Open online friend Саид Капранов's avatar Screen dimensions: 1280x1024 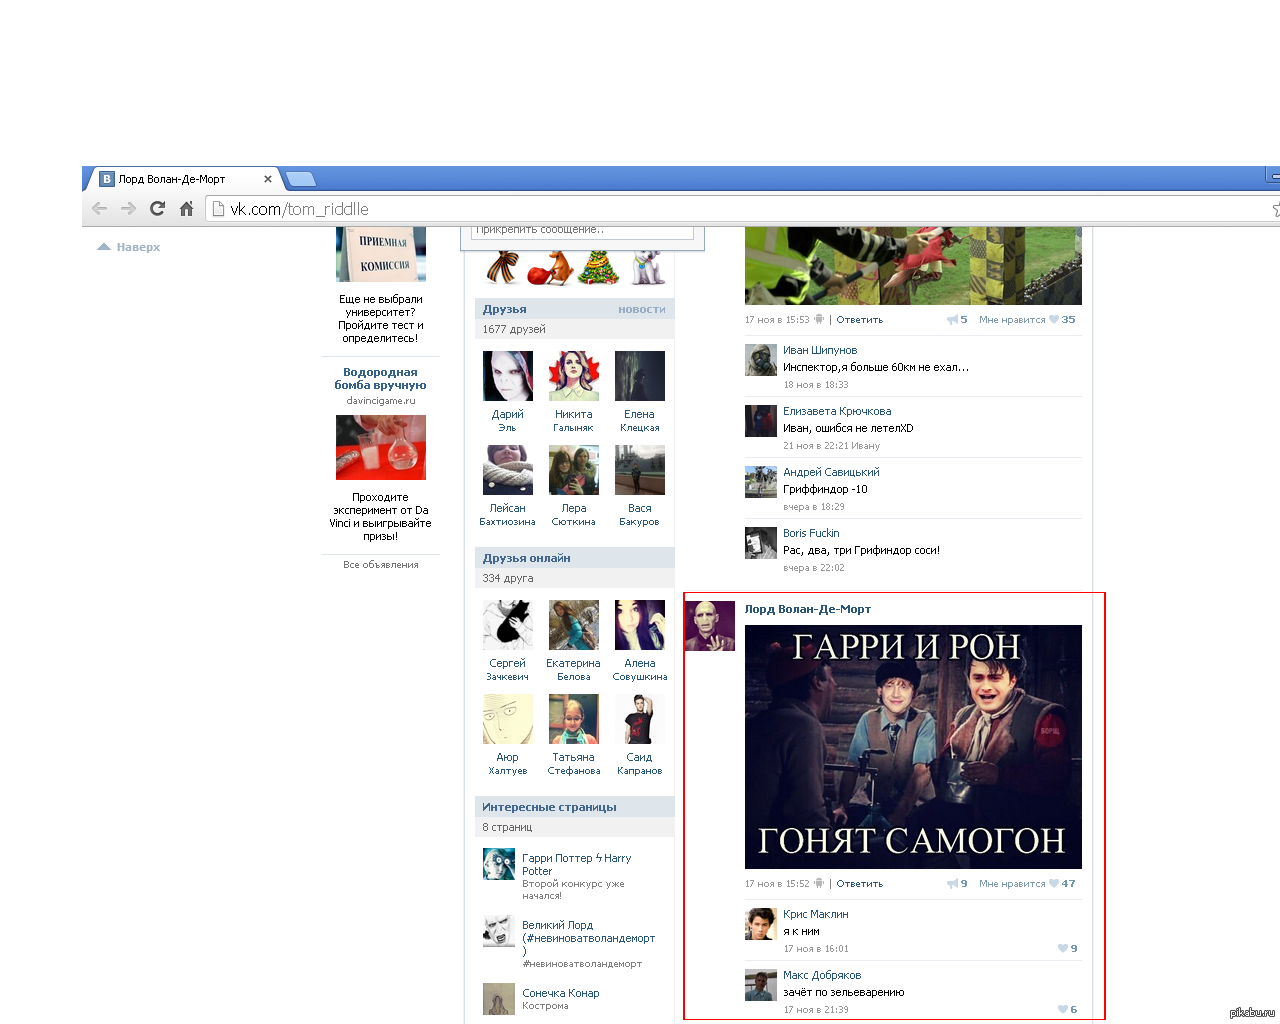click(x=640, y=719)
